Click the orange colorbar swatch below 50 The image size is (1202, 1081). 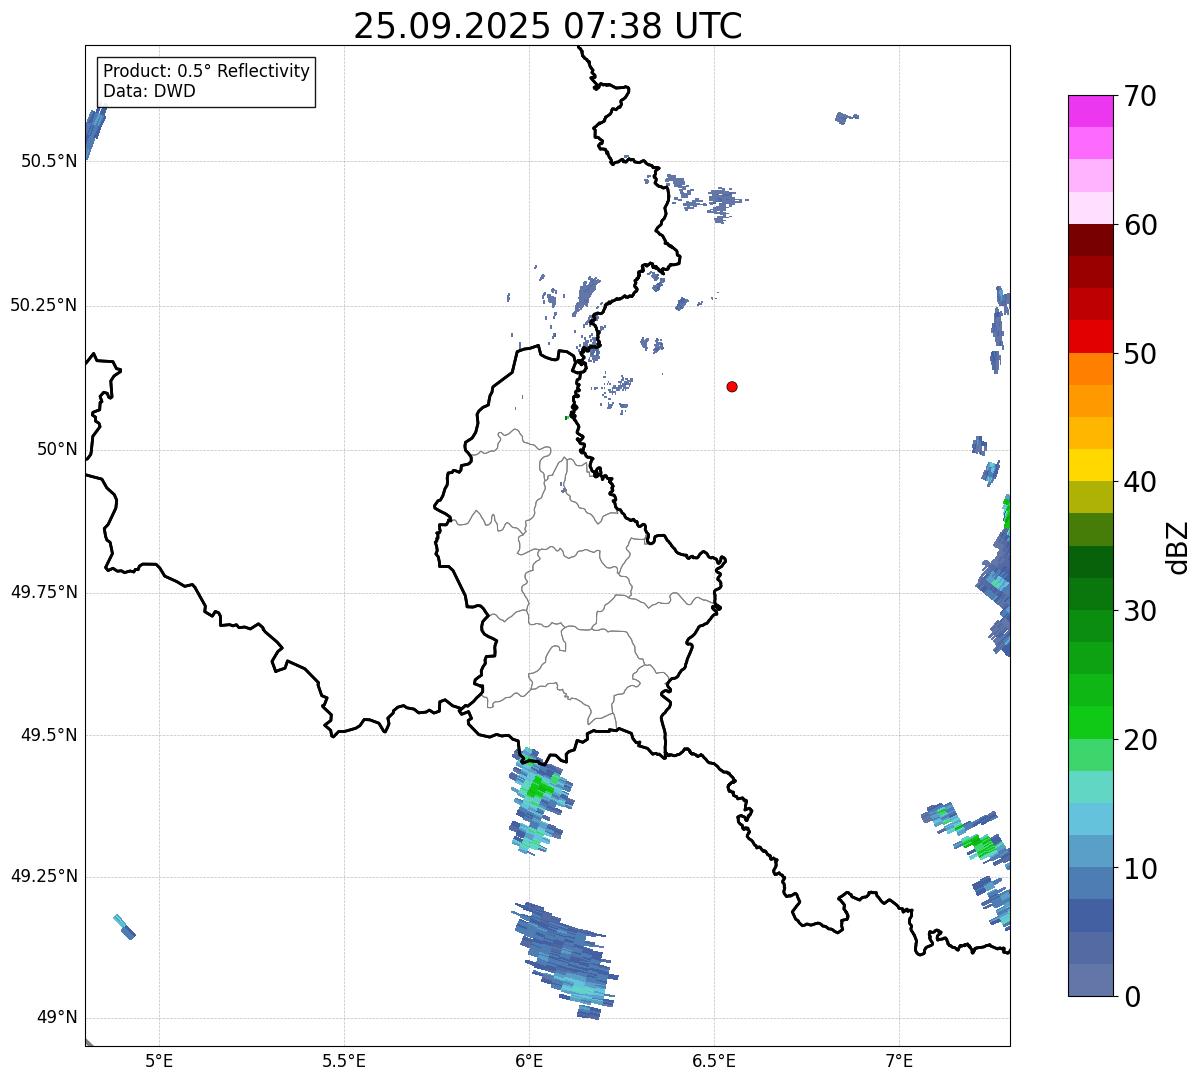[x=1092, y=368]
